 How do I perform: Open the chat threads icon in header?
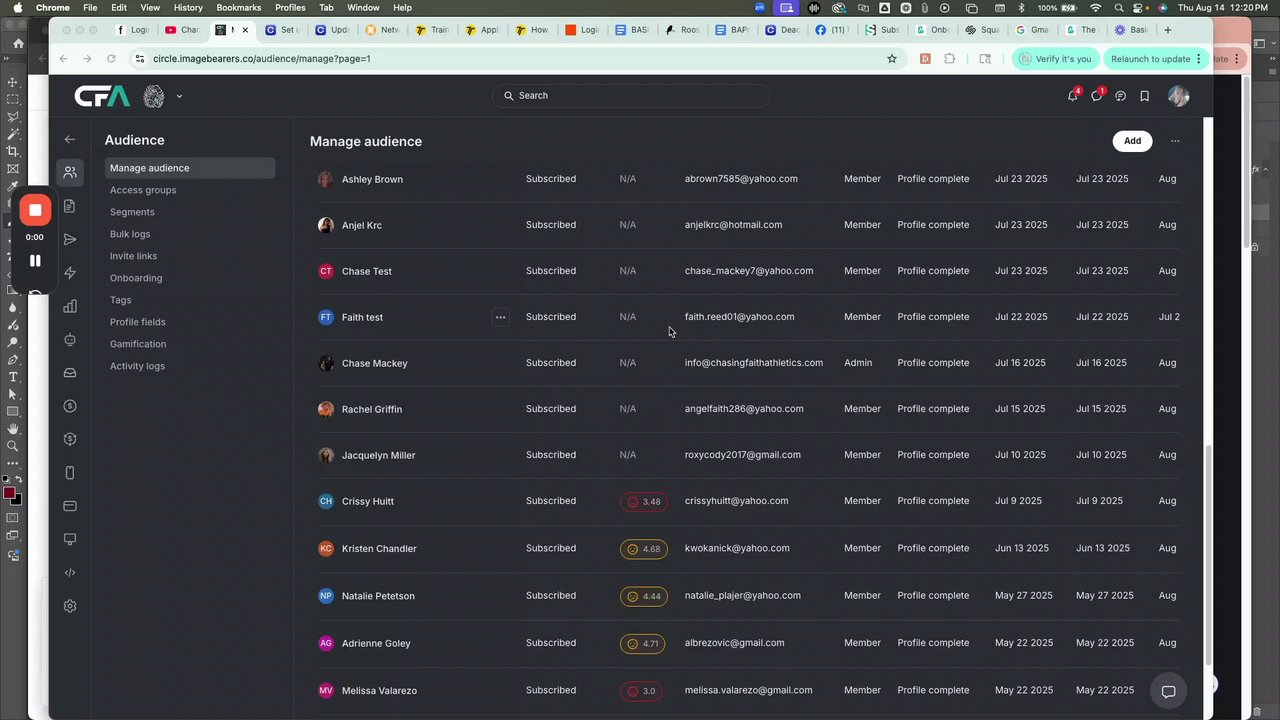pyautogui.click(x=1121, y=96)
